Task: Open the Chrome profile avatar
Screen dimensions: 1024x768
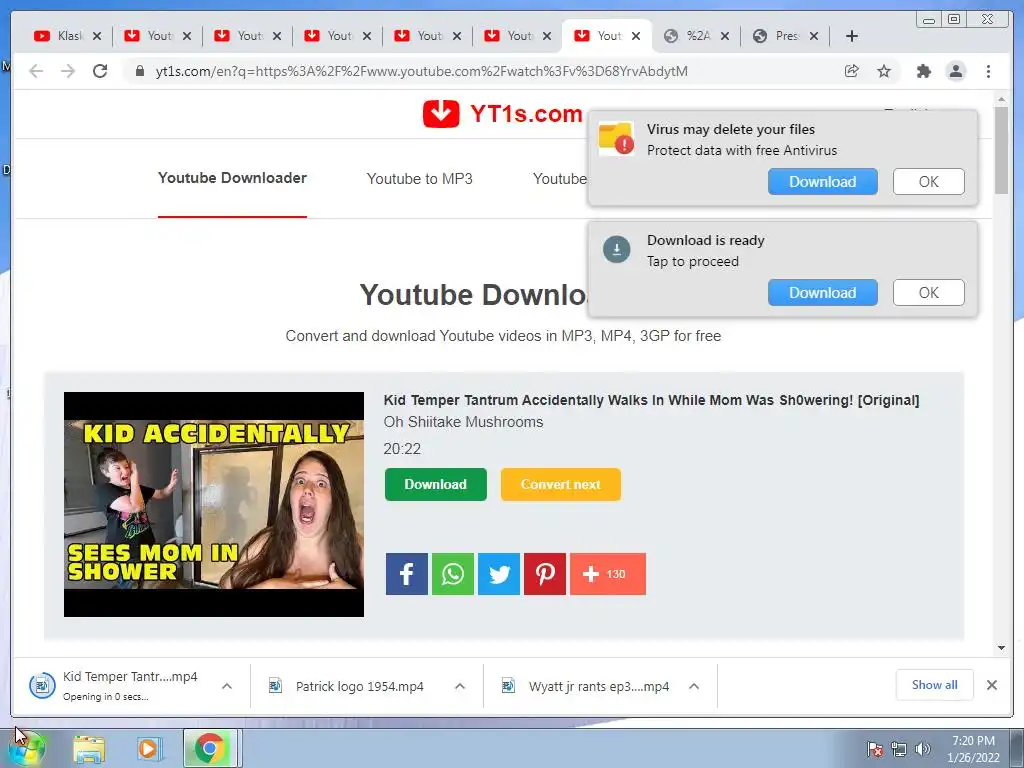Action: click(x=955, y=71)
